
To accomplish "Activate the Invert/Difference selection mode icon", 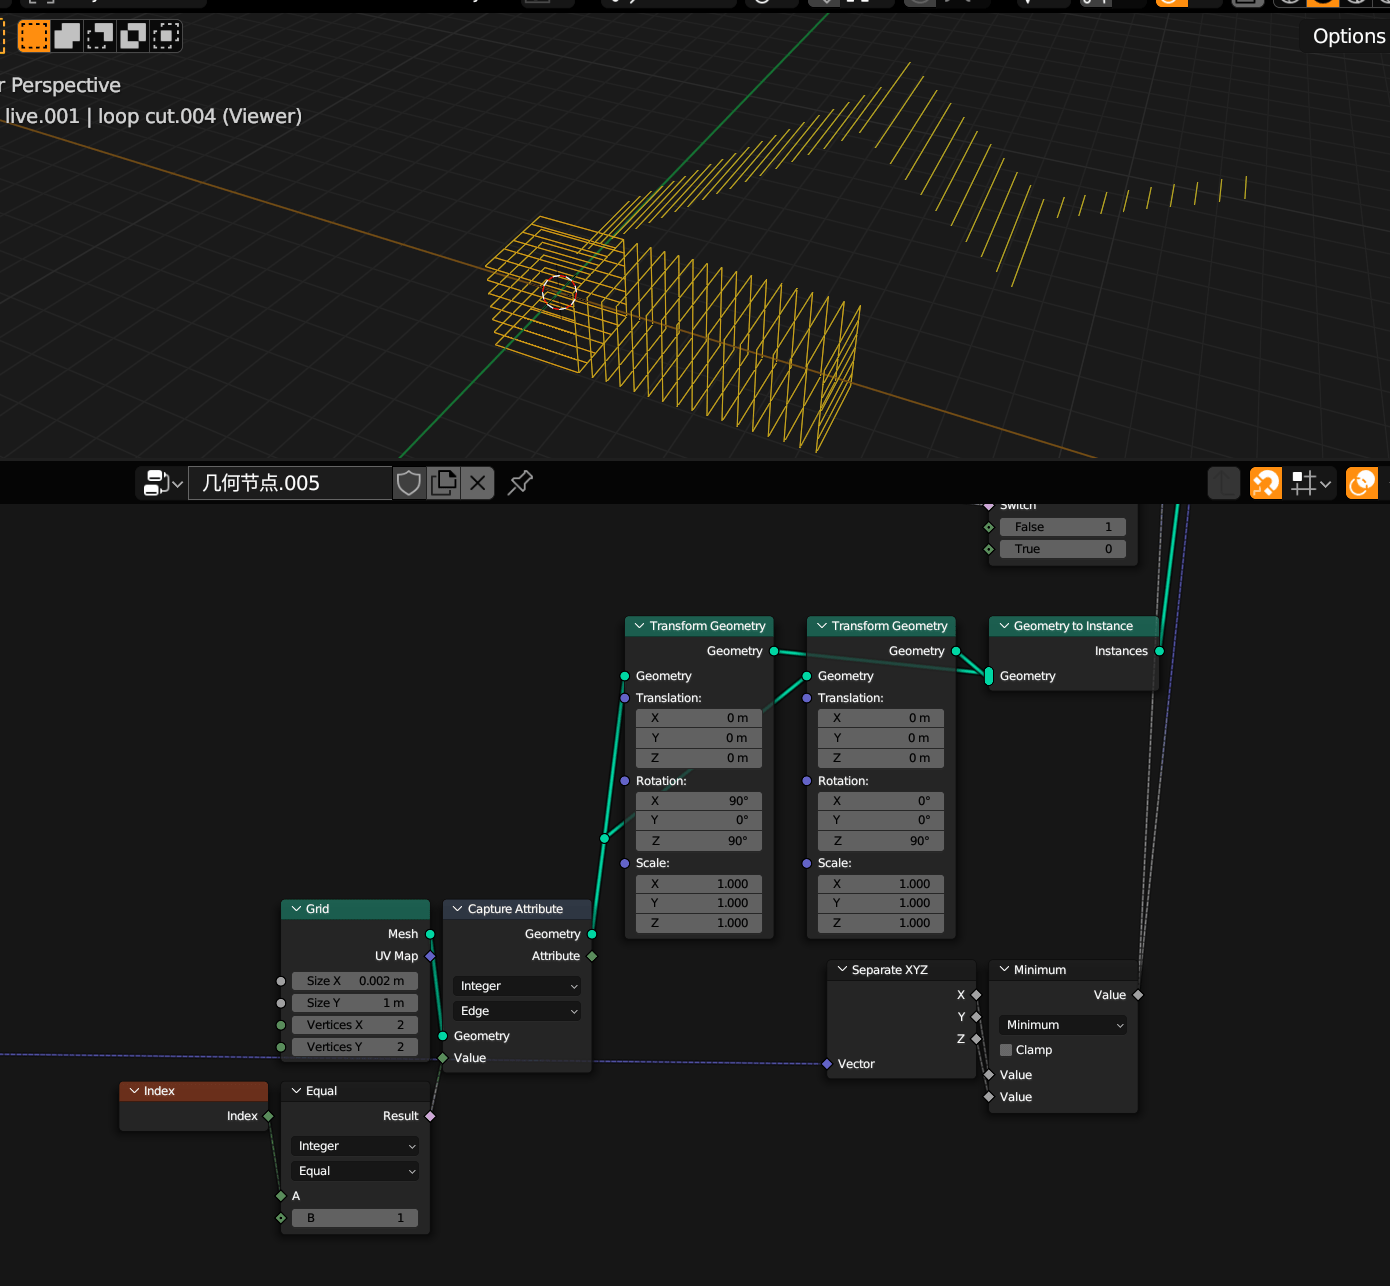I will point(133,36).
